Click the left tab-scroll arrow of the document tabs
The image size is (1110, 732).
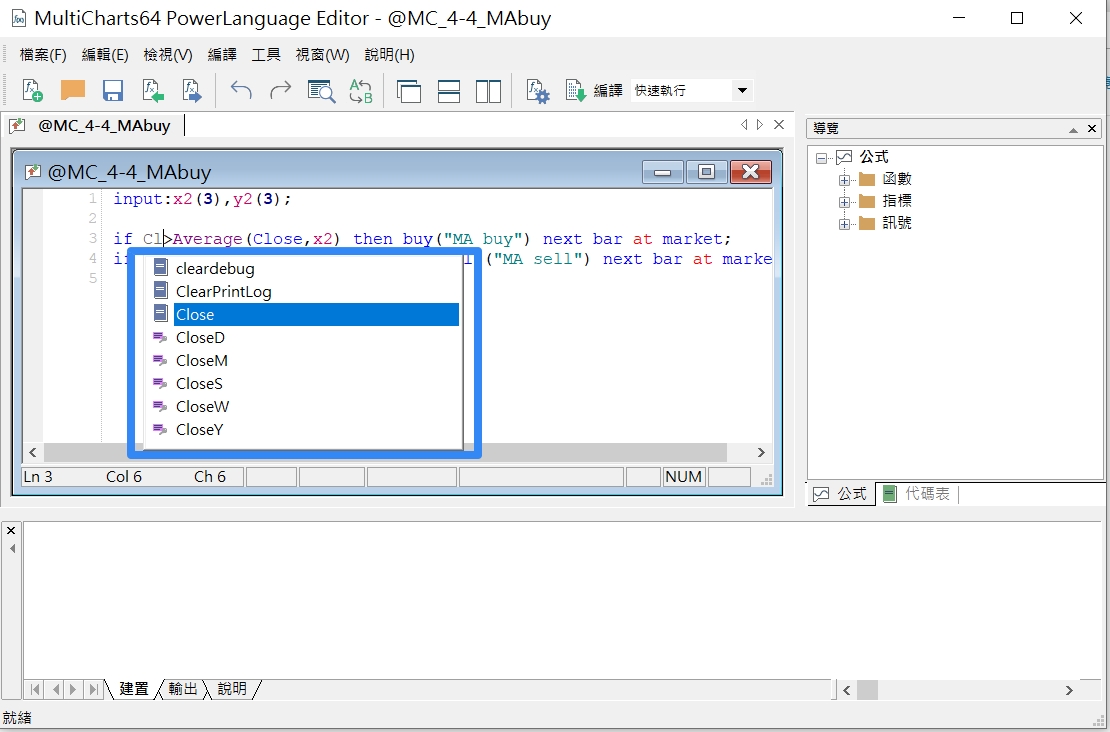(744, 125)
